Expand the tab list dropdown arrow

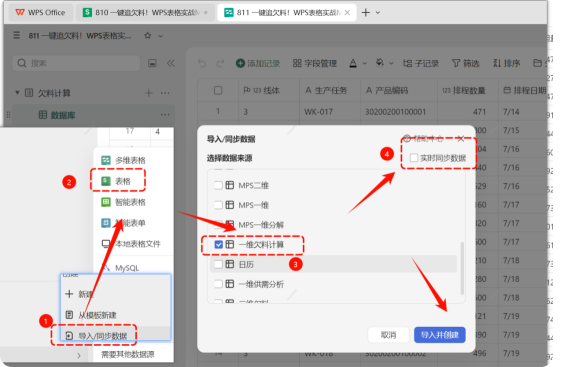(378, 13)
